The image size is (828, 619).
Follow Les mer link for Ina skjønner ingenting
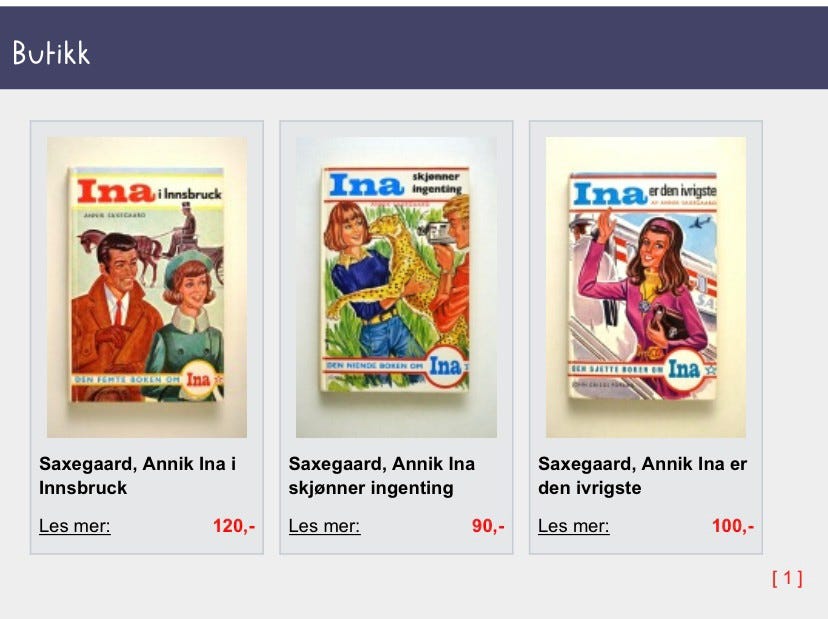click(324, 526)
